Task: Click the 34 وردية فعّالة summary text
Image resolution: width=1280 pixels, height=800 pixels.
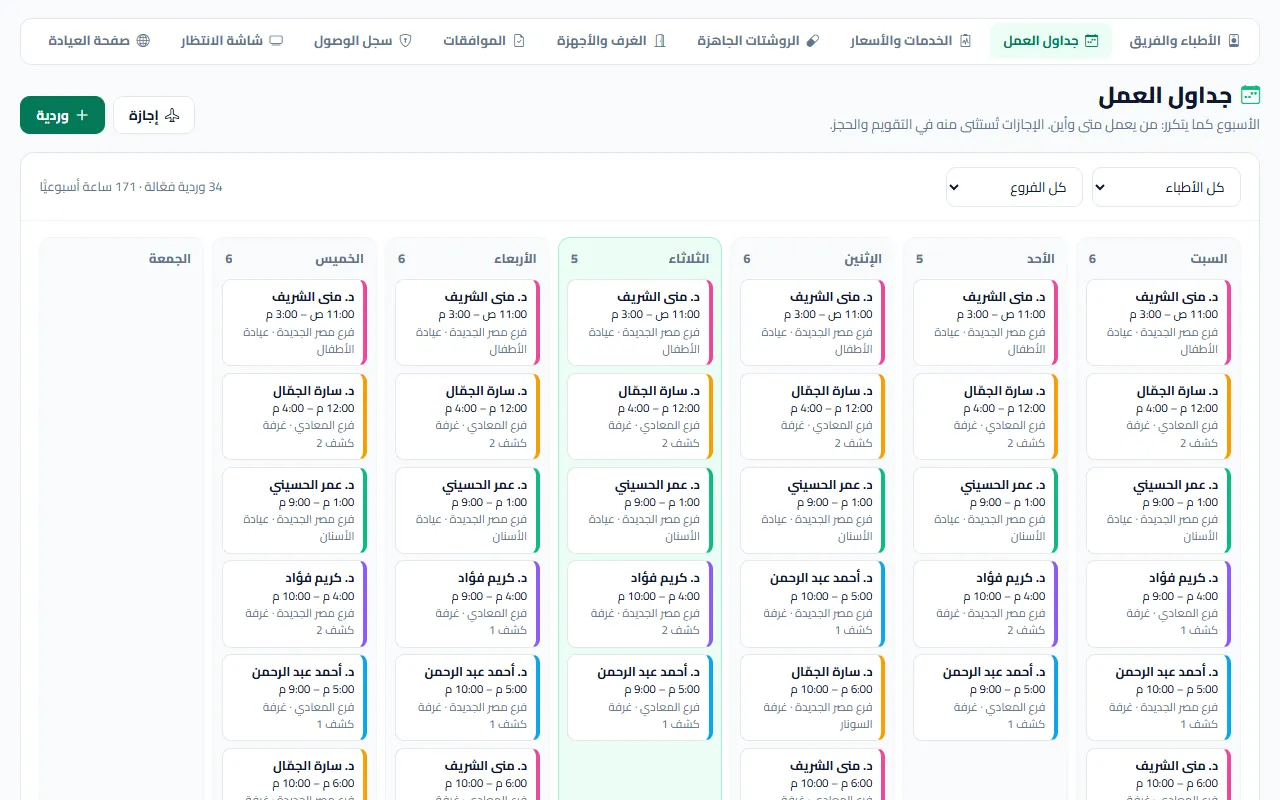Action: click(131, 187)
